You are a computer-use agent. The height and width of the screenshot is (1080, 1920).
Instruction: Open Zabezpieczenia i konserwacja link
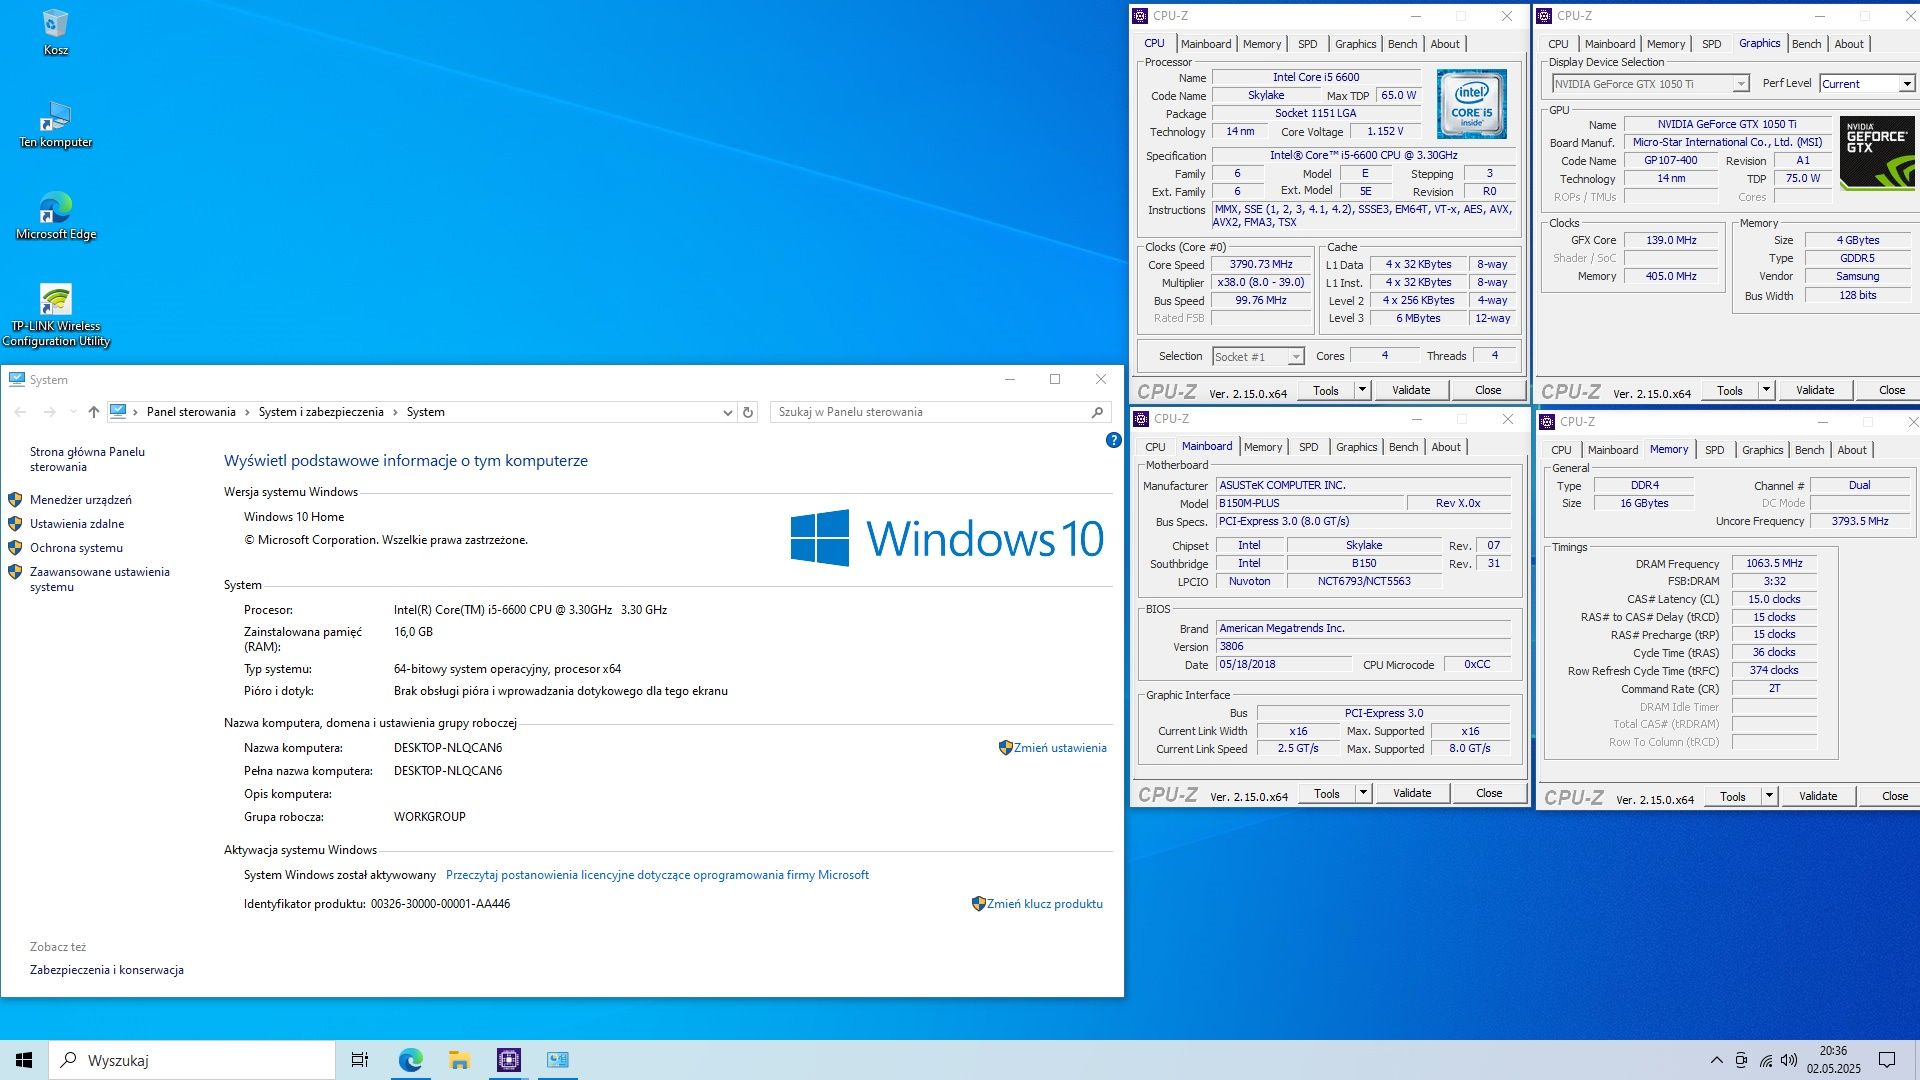click(x=107, y=970)
